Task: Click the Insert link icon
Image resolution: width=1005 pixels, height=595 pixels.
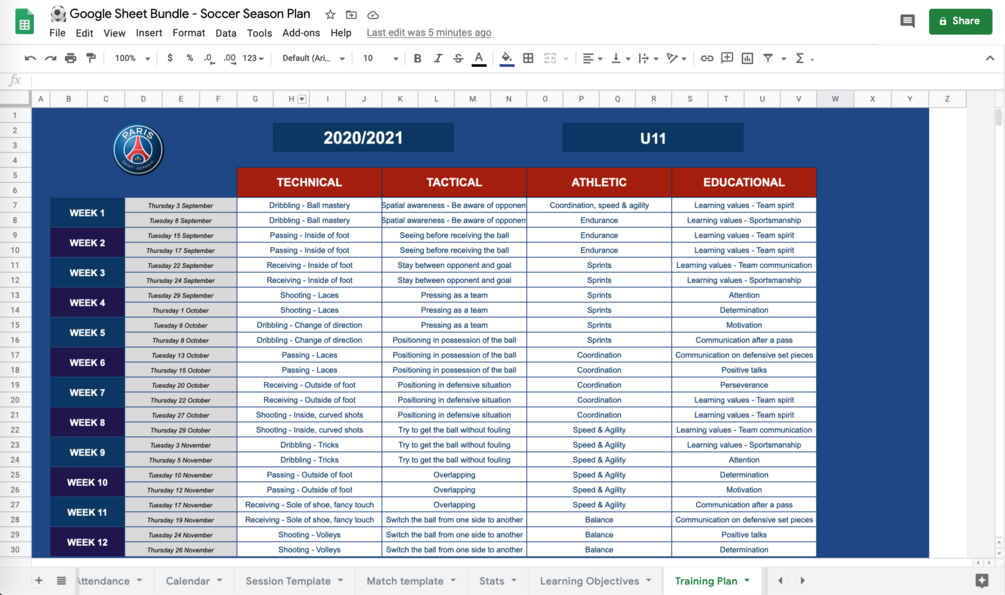Action: (x=707, y=58)
